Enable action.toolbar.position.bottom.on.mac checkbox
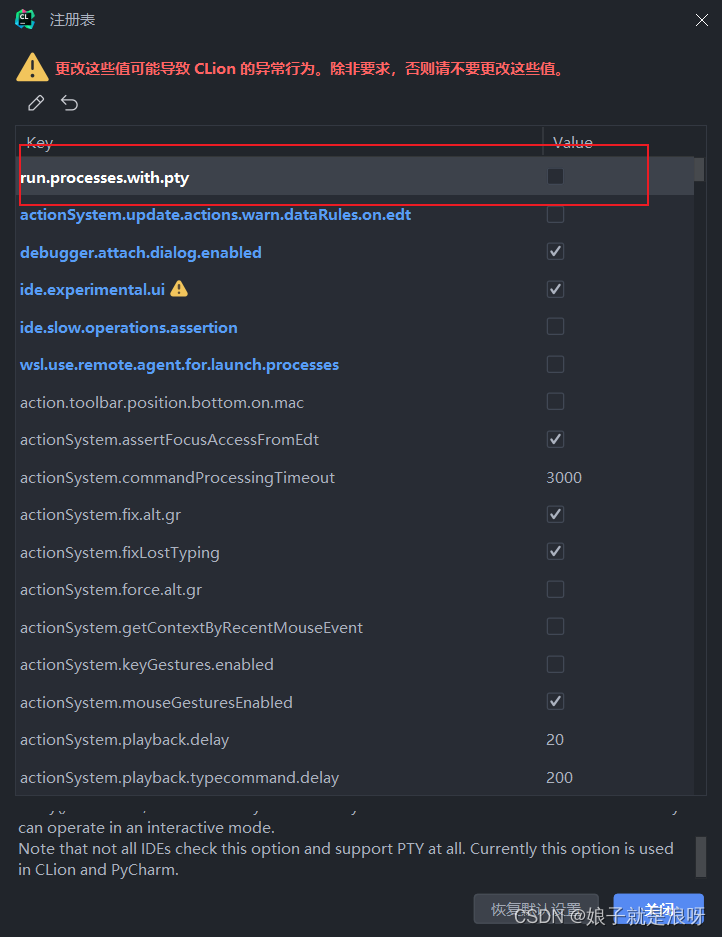722x937 pixels. pos(555,402)
